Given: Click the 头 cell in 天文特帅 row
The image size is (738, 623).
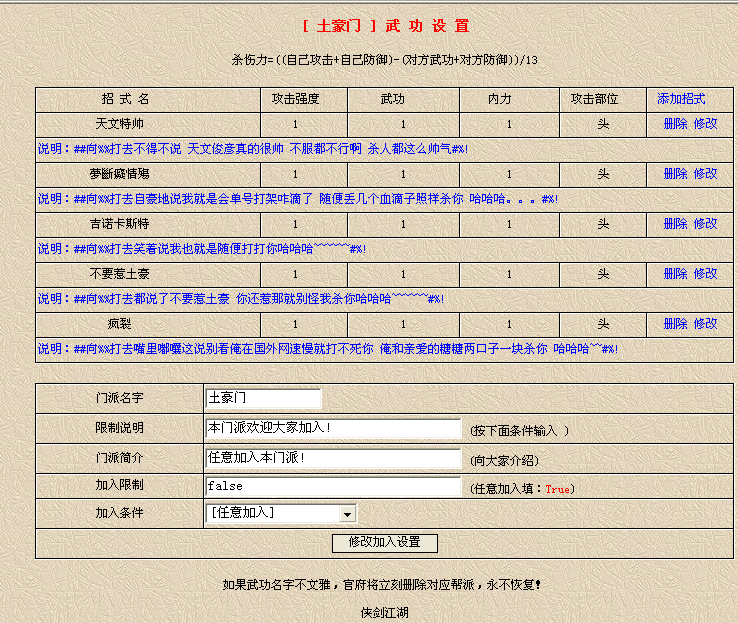Looking at the screenshot, I should [603, 124].
